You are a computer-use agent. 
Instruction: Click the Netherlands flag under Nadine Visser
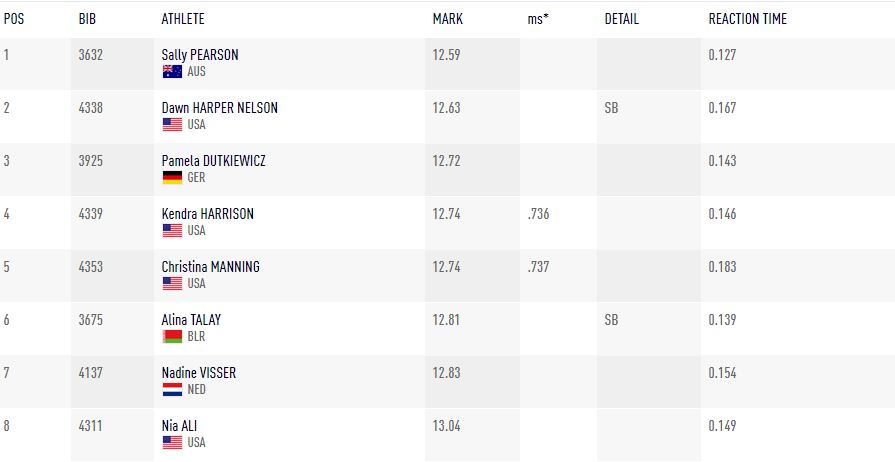[x=172, y=390]
